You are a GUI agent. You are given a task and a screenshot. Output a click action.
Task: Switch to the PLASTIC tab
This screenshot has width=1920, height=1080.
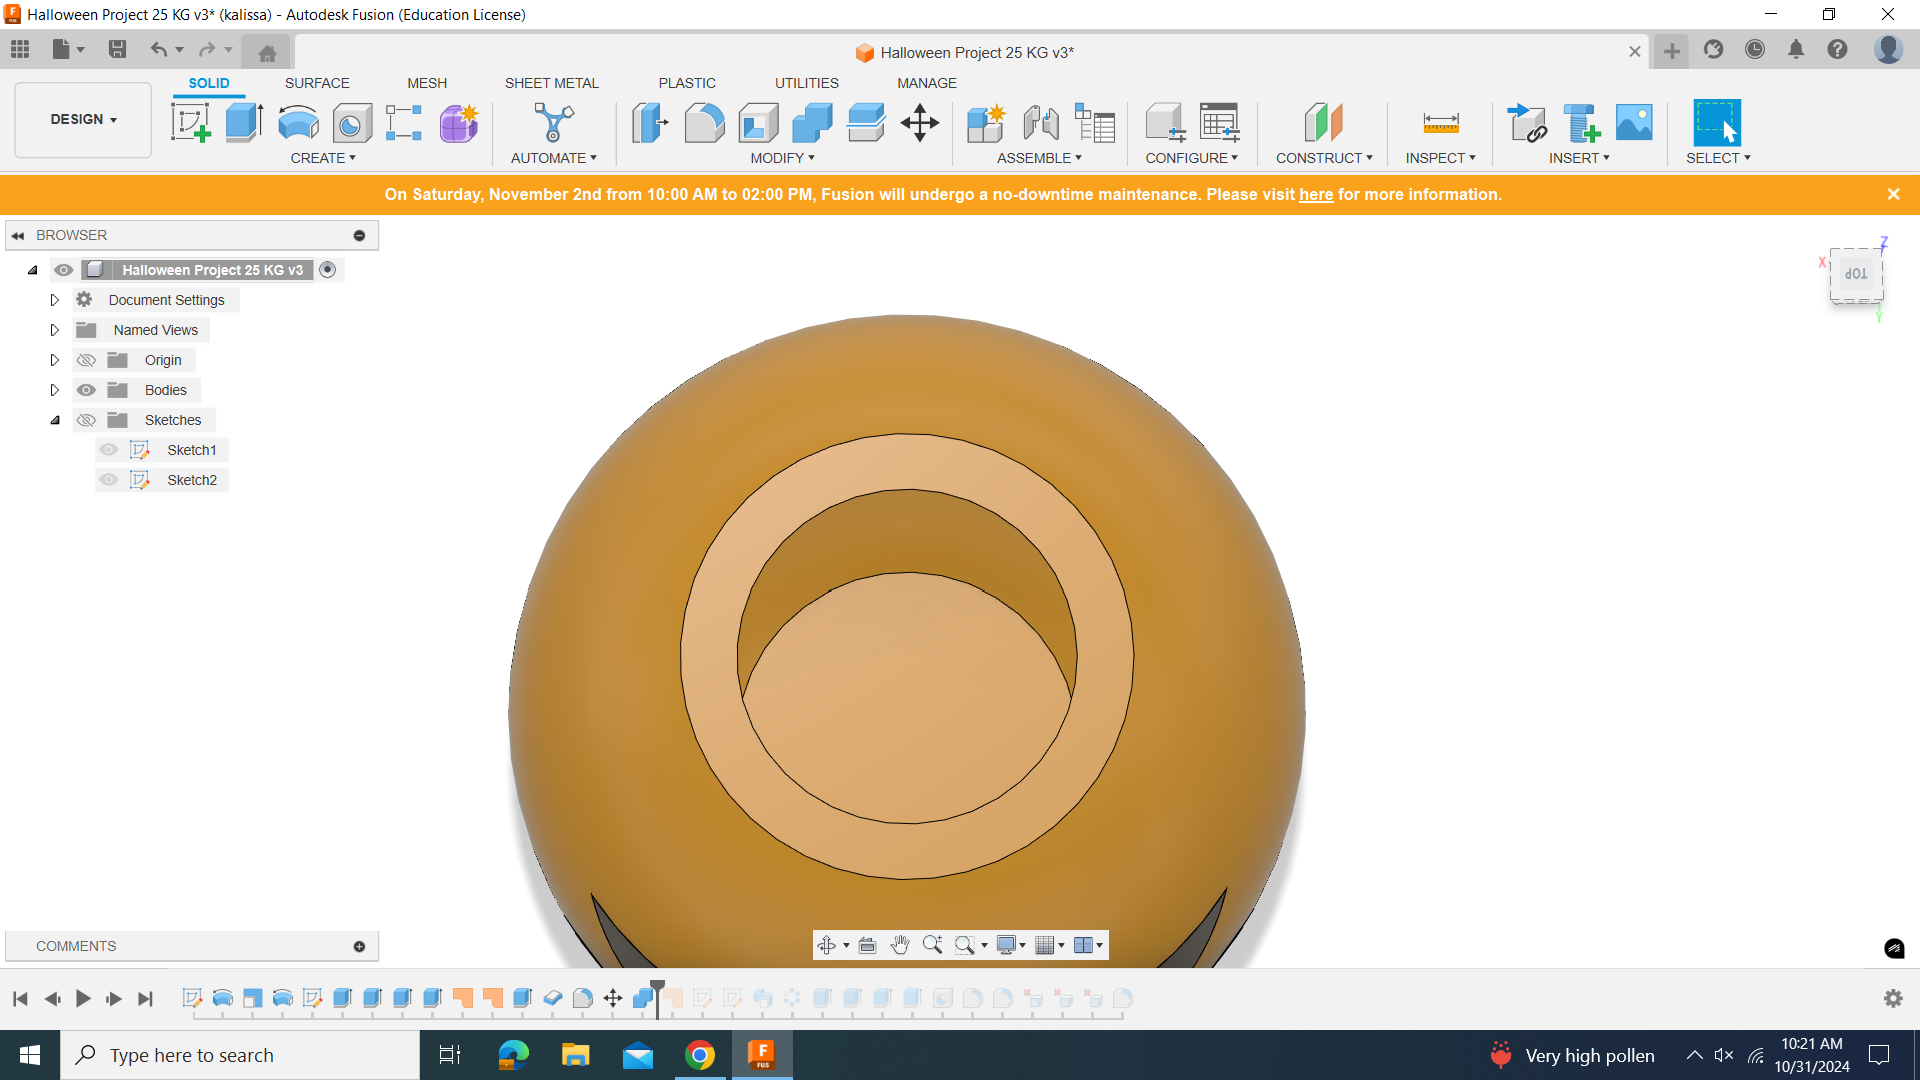click(x=687, y=83)
